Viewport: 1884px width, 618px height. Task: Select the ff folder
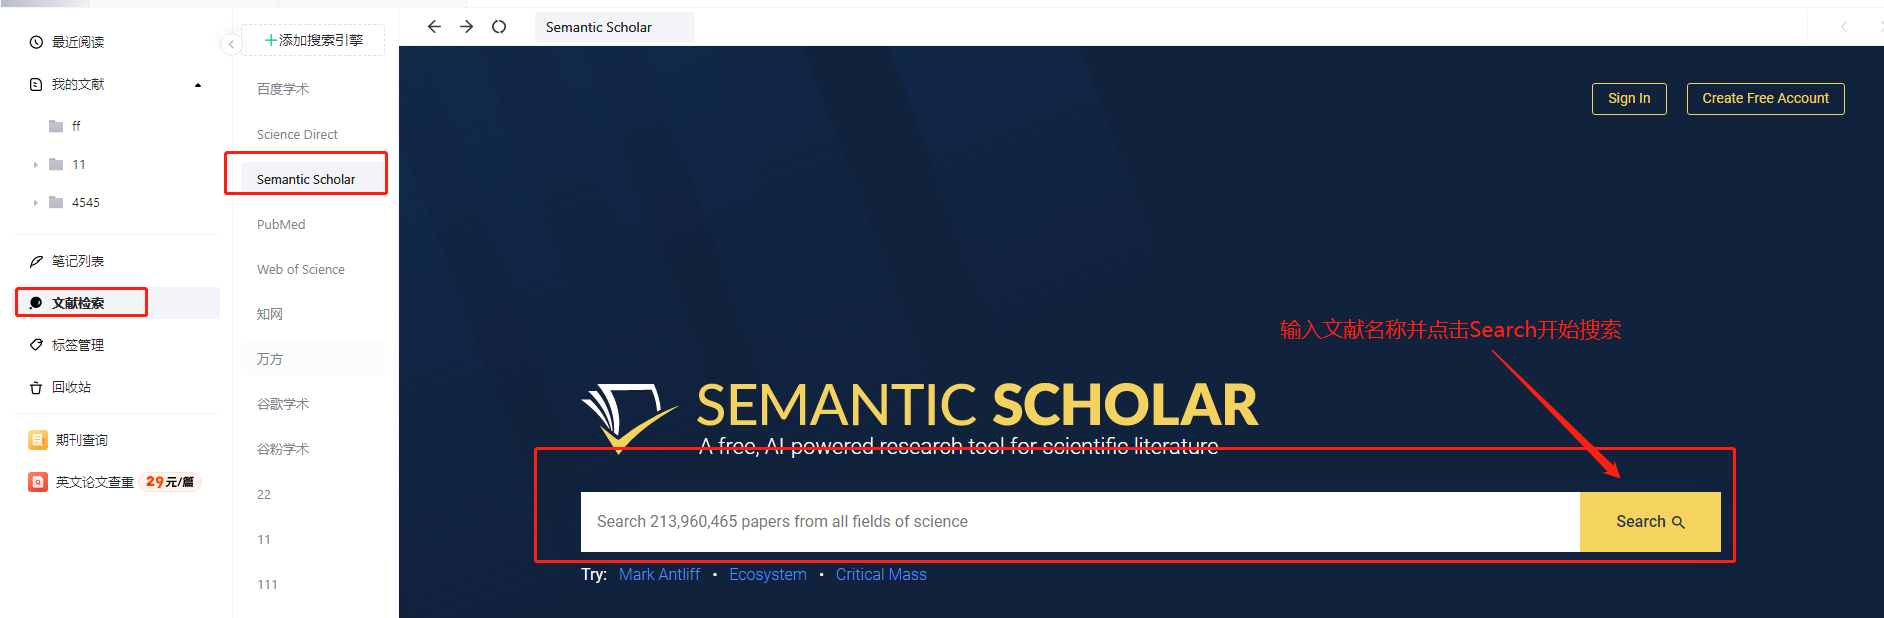point(65,126)
